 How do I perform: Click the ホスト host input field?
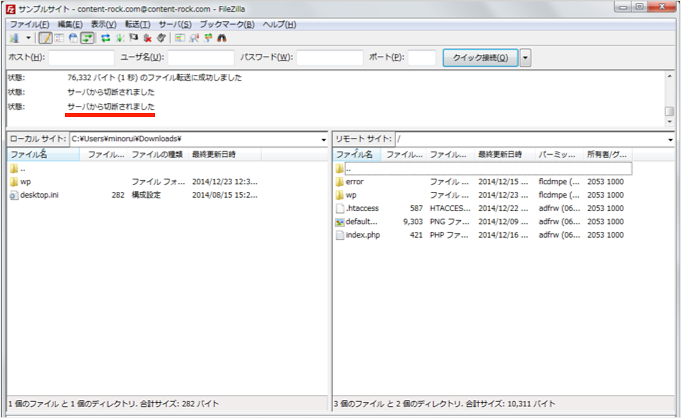tap(81, 57)
